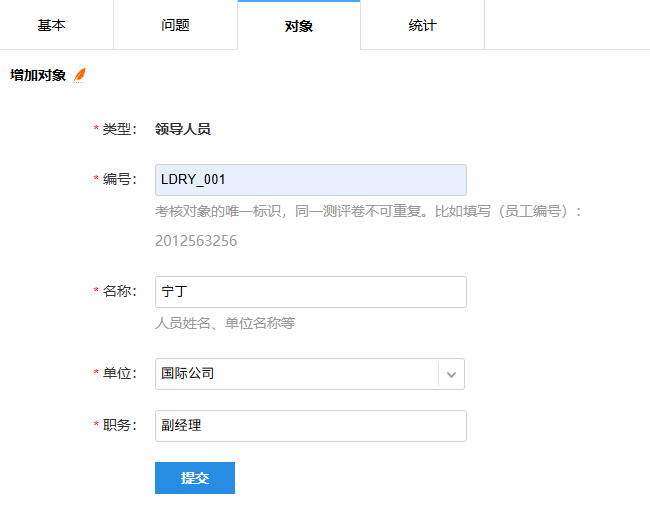Open the 单位 combo box showing 国际公司

(297, 374)
